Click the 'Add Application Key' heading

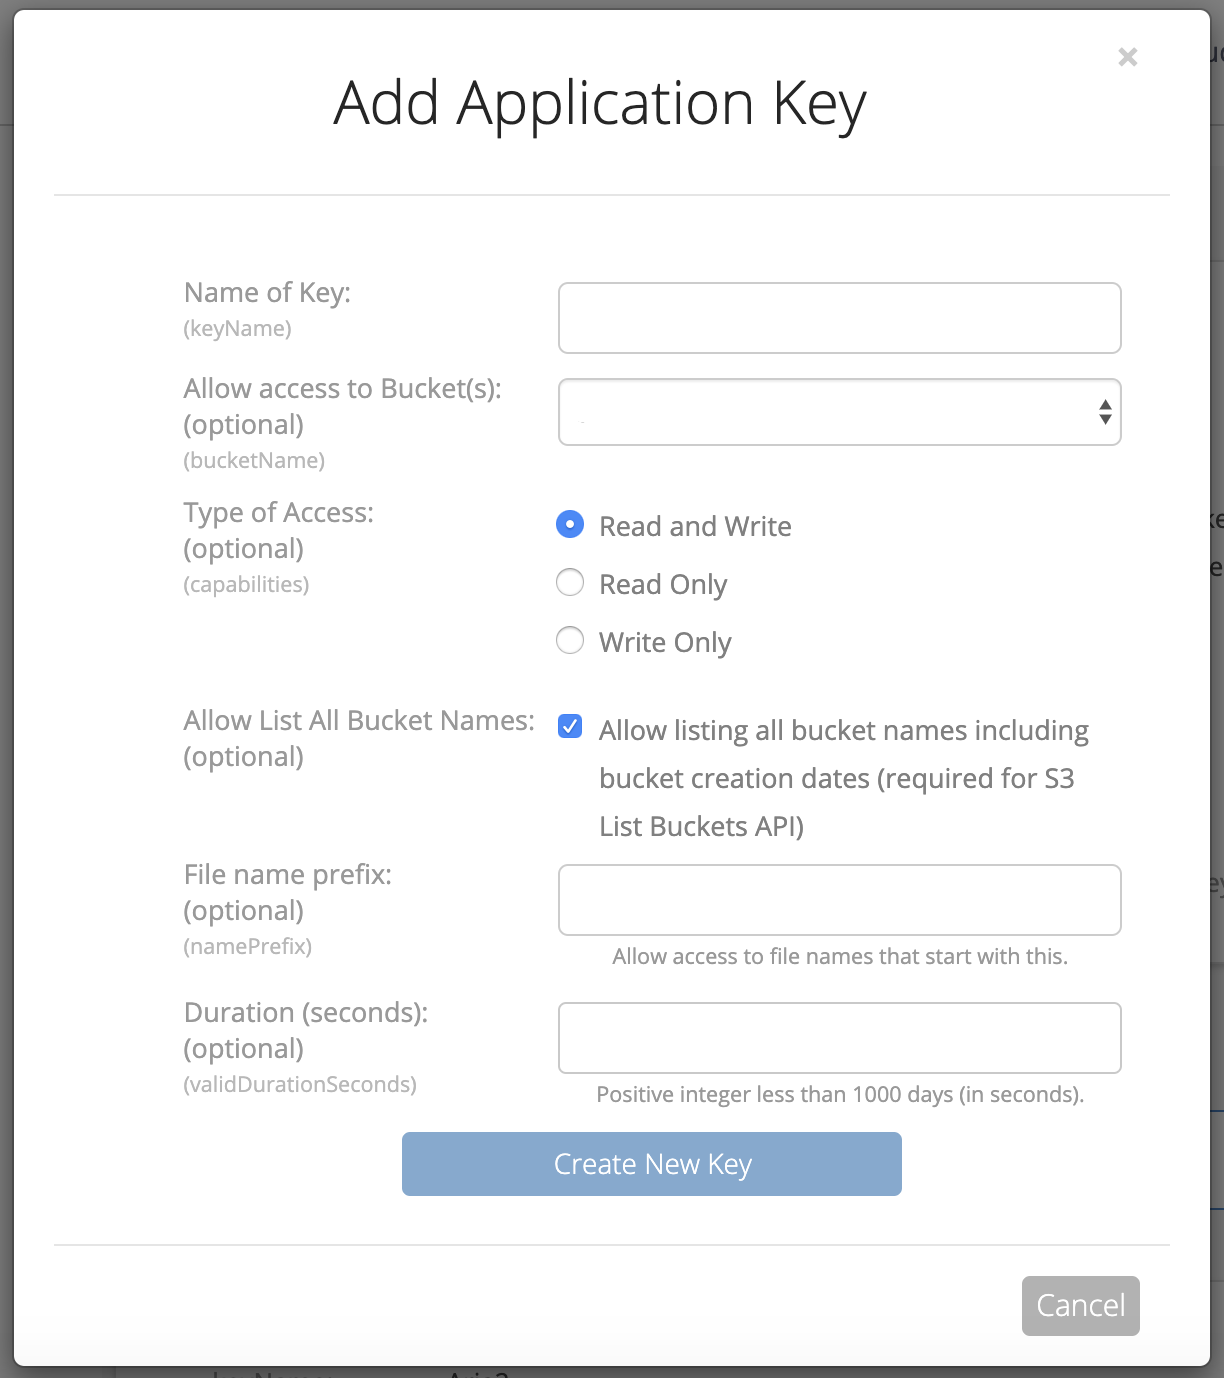coord(600,104)
